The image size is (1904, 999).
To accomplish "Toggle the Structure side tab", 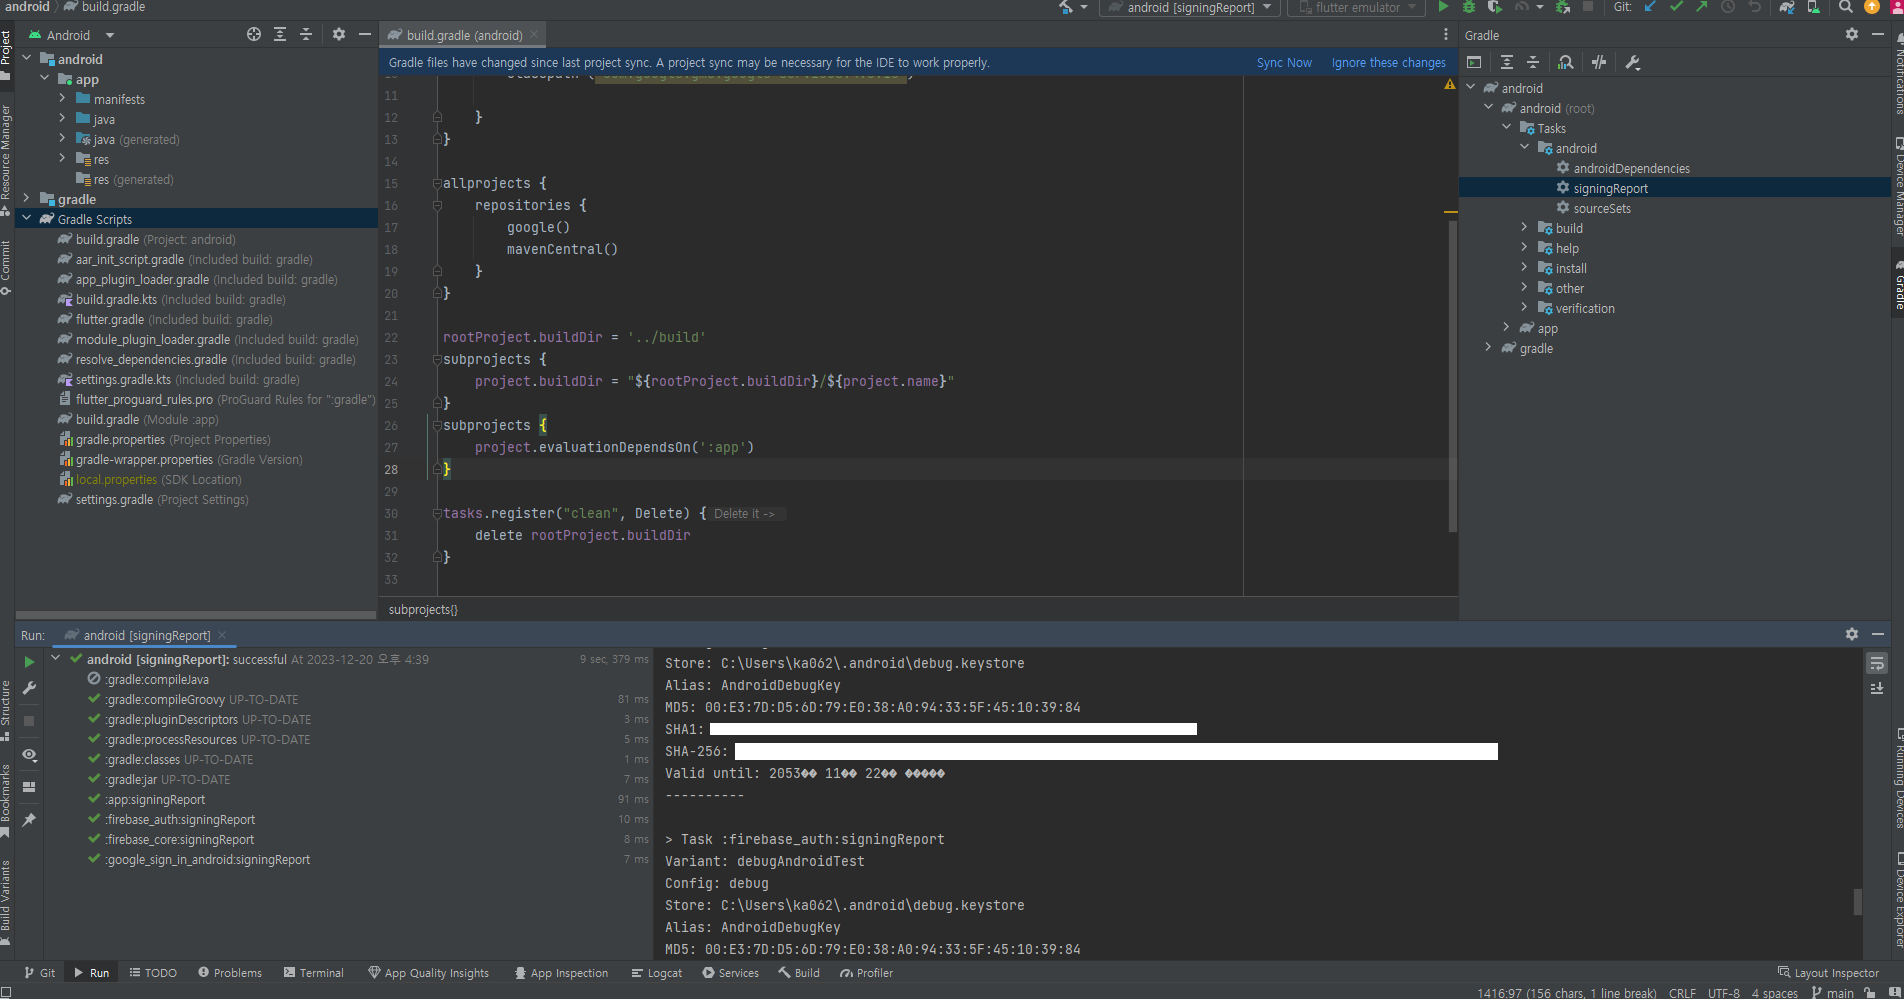I will pos(6,710).
